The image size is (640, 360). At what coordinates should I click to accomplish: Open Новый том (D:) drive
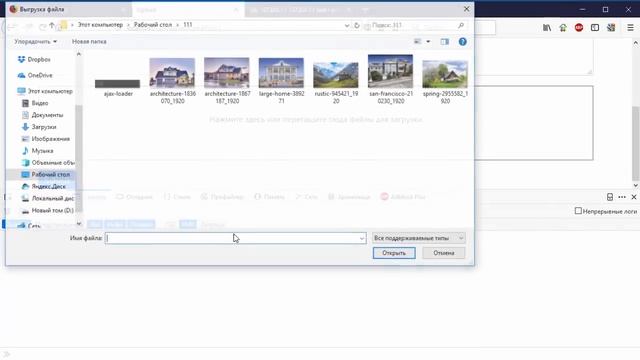[47, 210]
